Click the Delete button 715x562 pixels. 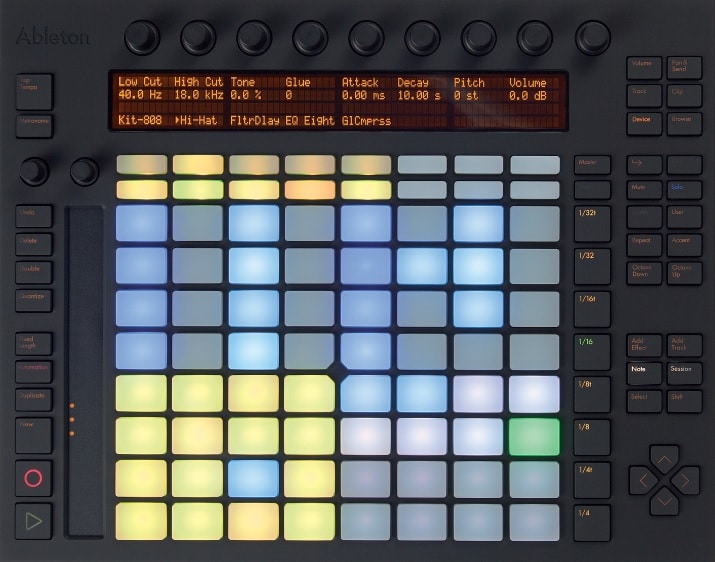pos(34,245)
